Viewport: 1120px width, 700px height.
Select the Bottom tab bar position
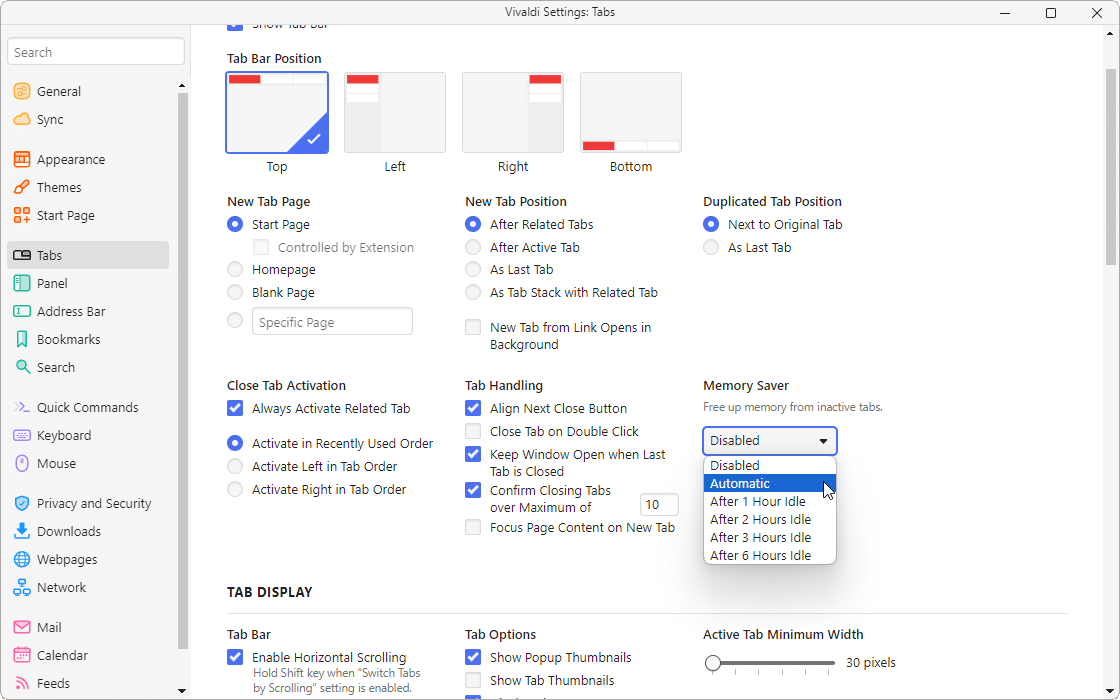coord(630,112)
